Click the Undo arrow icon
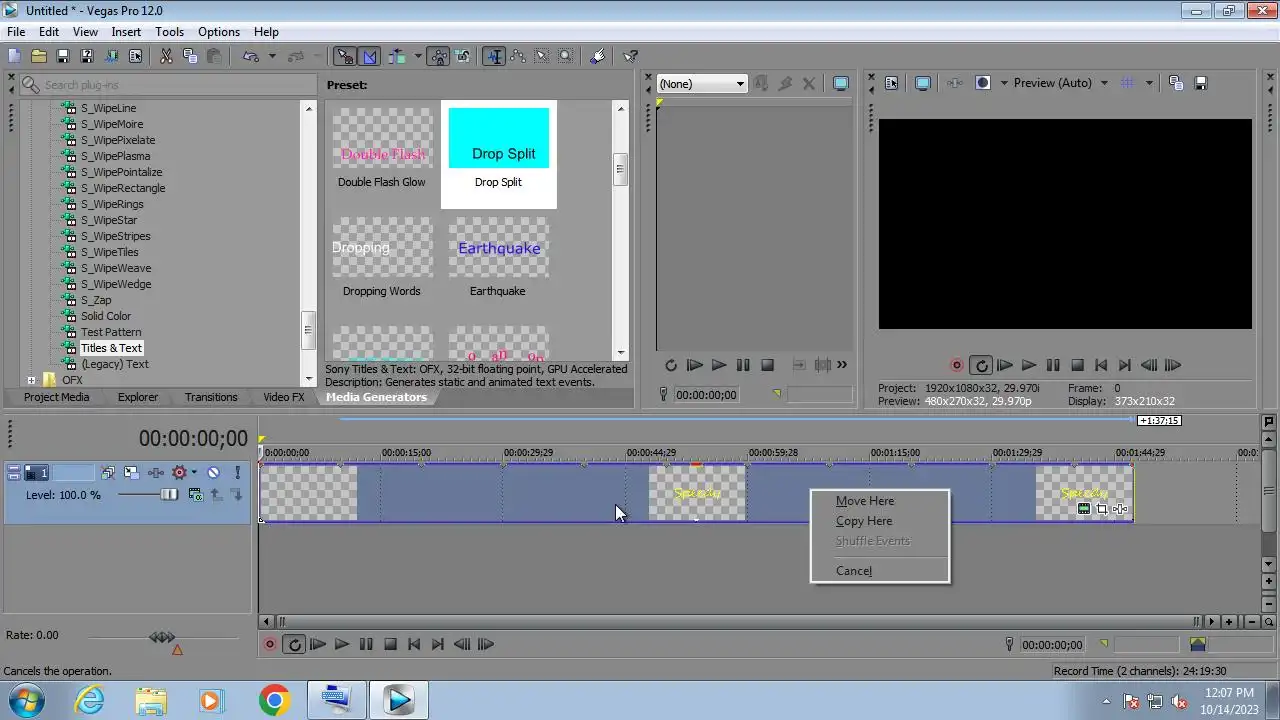Screen dimensions: 1280x720 point(251,57)
